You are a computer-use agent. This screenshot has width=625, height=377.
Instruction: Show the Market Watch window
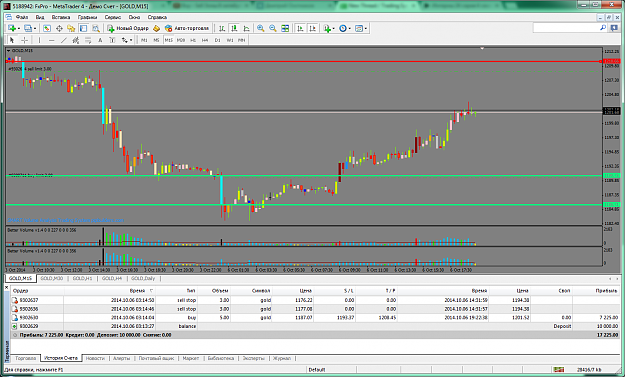tap(47, 28)
